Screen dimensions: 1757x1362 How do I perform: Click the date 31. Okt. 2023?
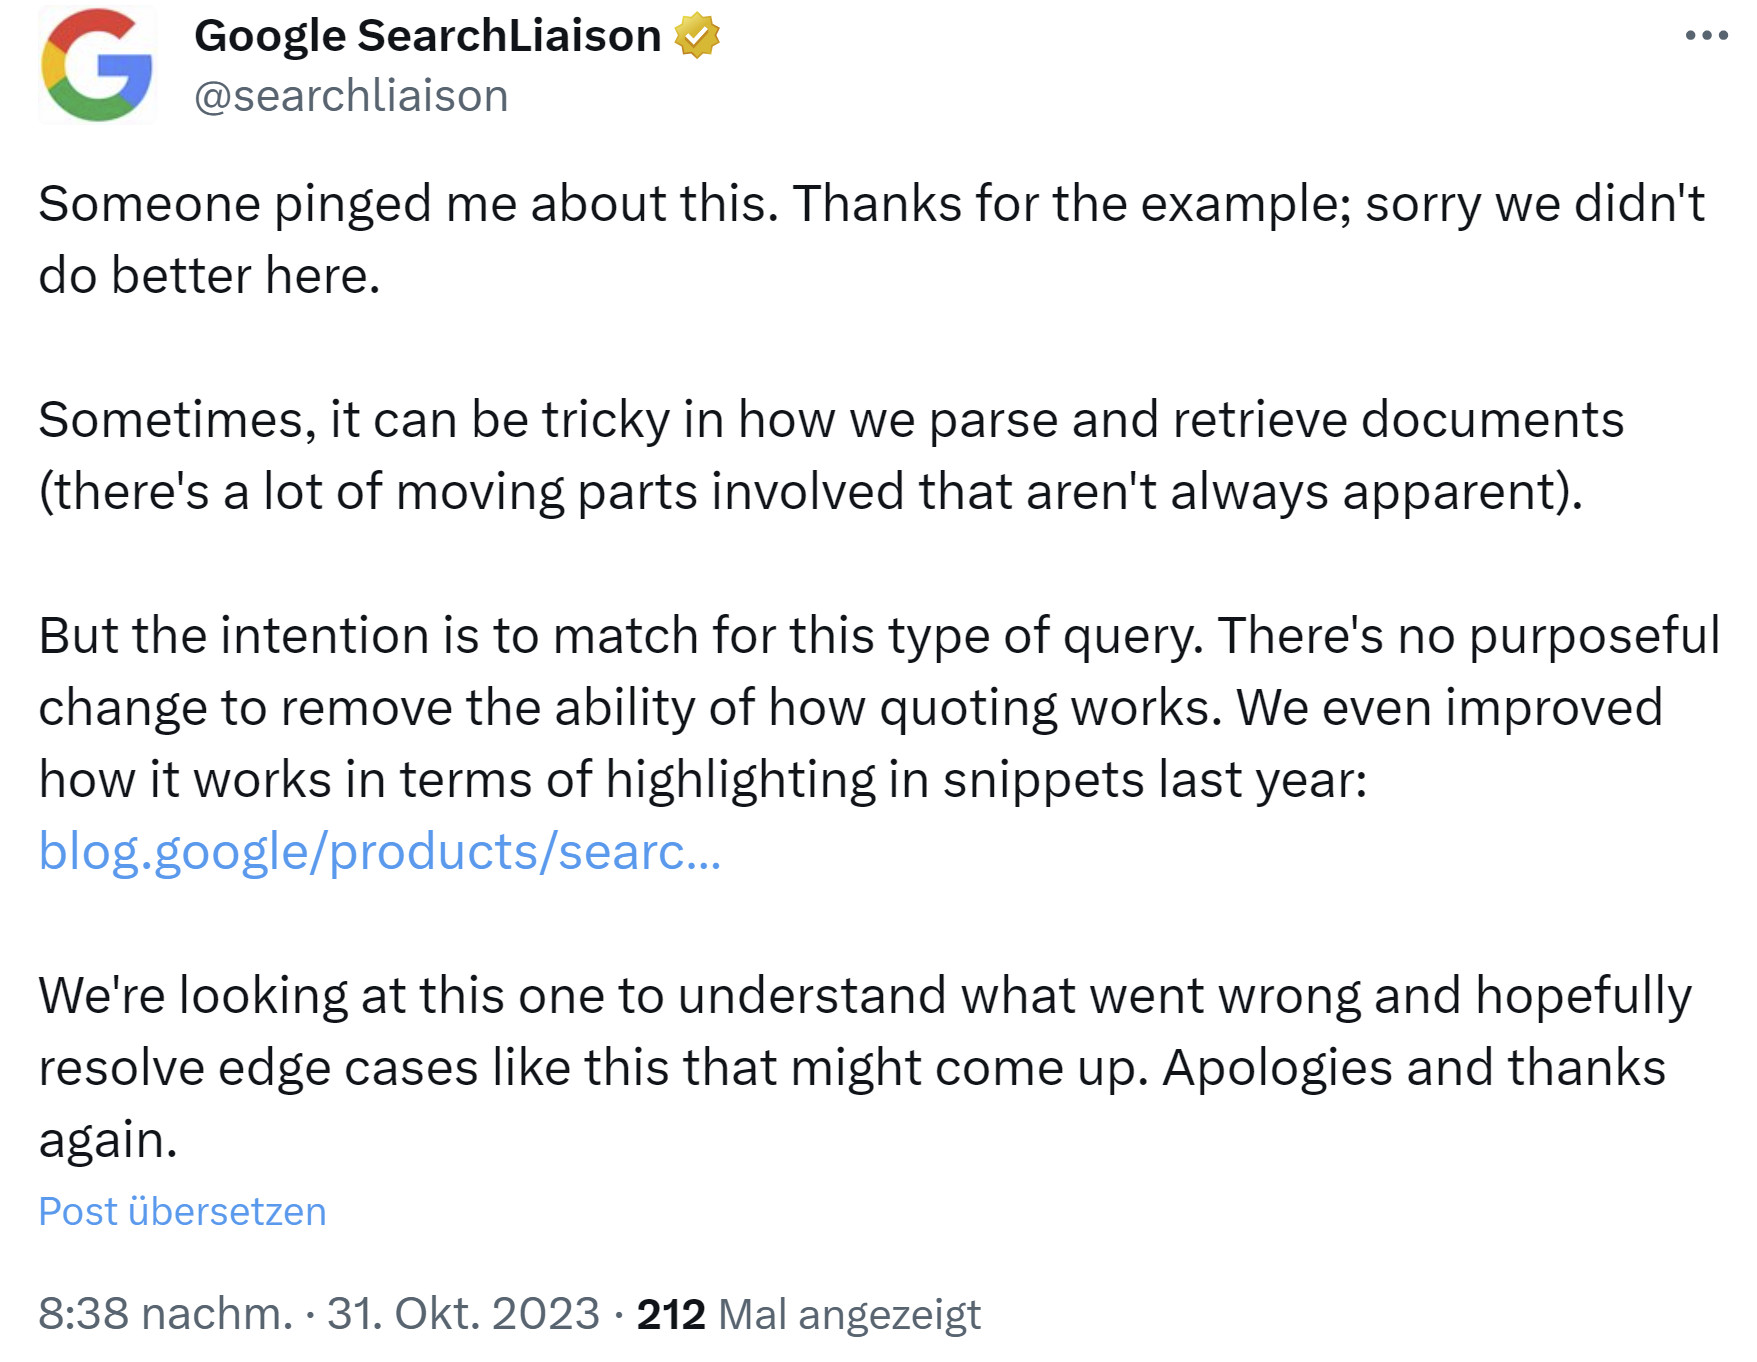[463, 1314]
